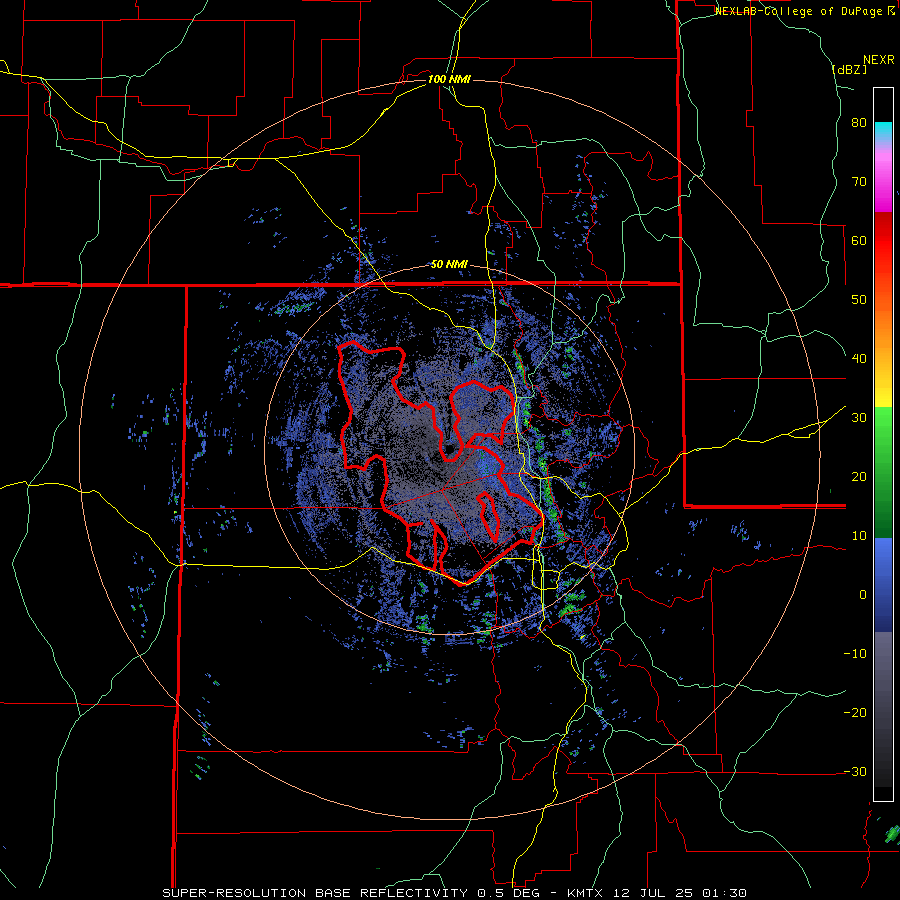The width and height of the screenshot is (900, 900).
Task: Click the -10 value on the dBZ scale
Action: pyautogui.click(x=855, y=654)
